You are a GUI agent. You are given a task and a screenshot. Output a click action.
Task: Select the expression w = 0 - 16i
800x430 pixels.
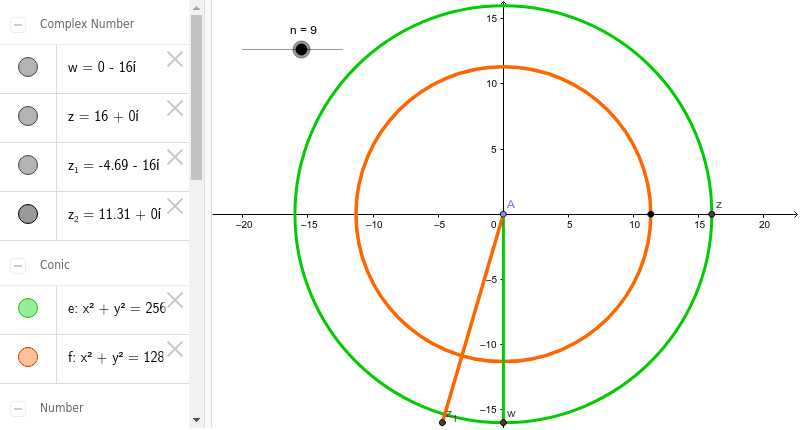(102, 67)
